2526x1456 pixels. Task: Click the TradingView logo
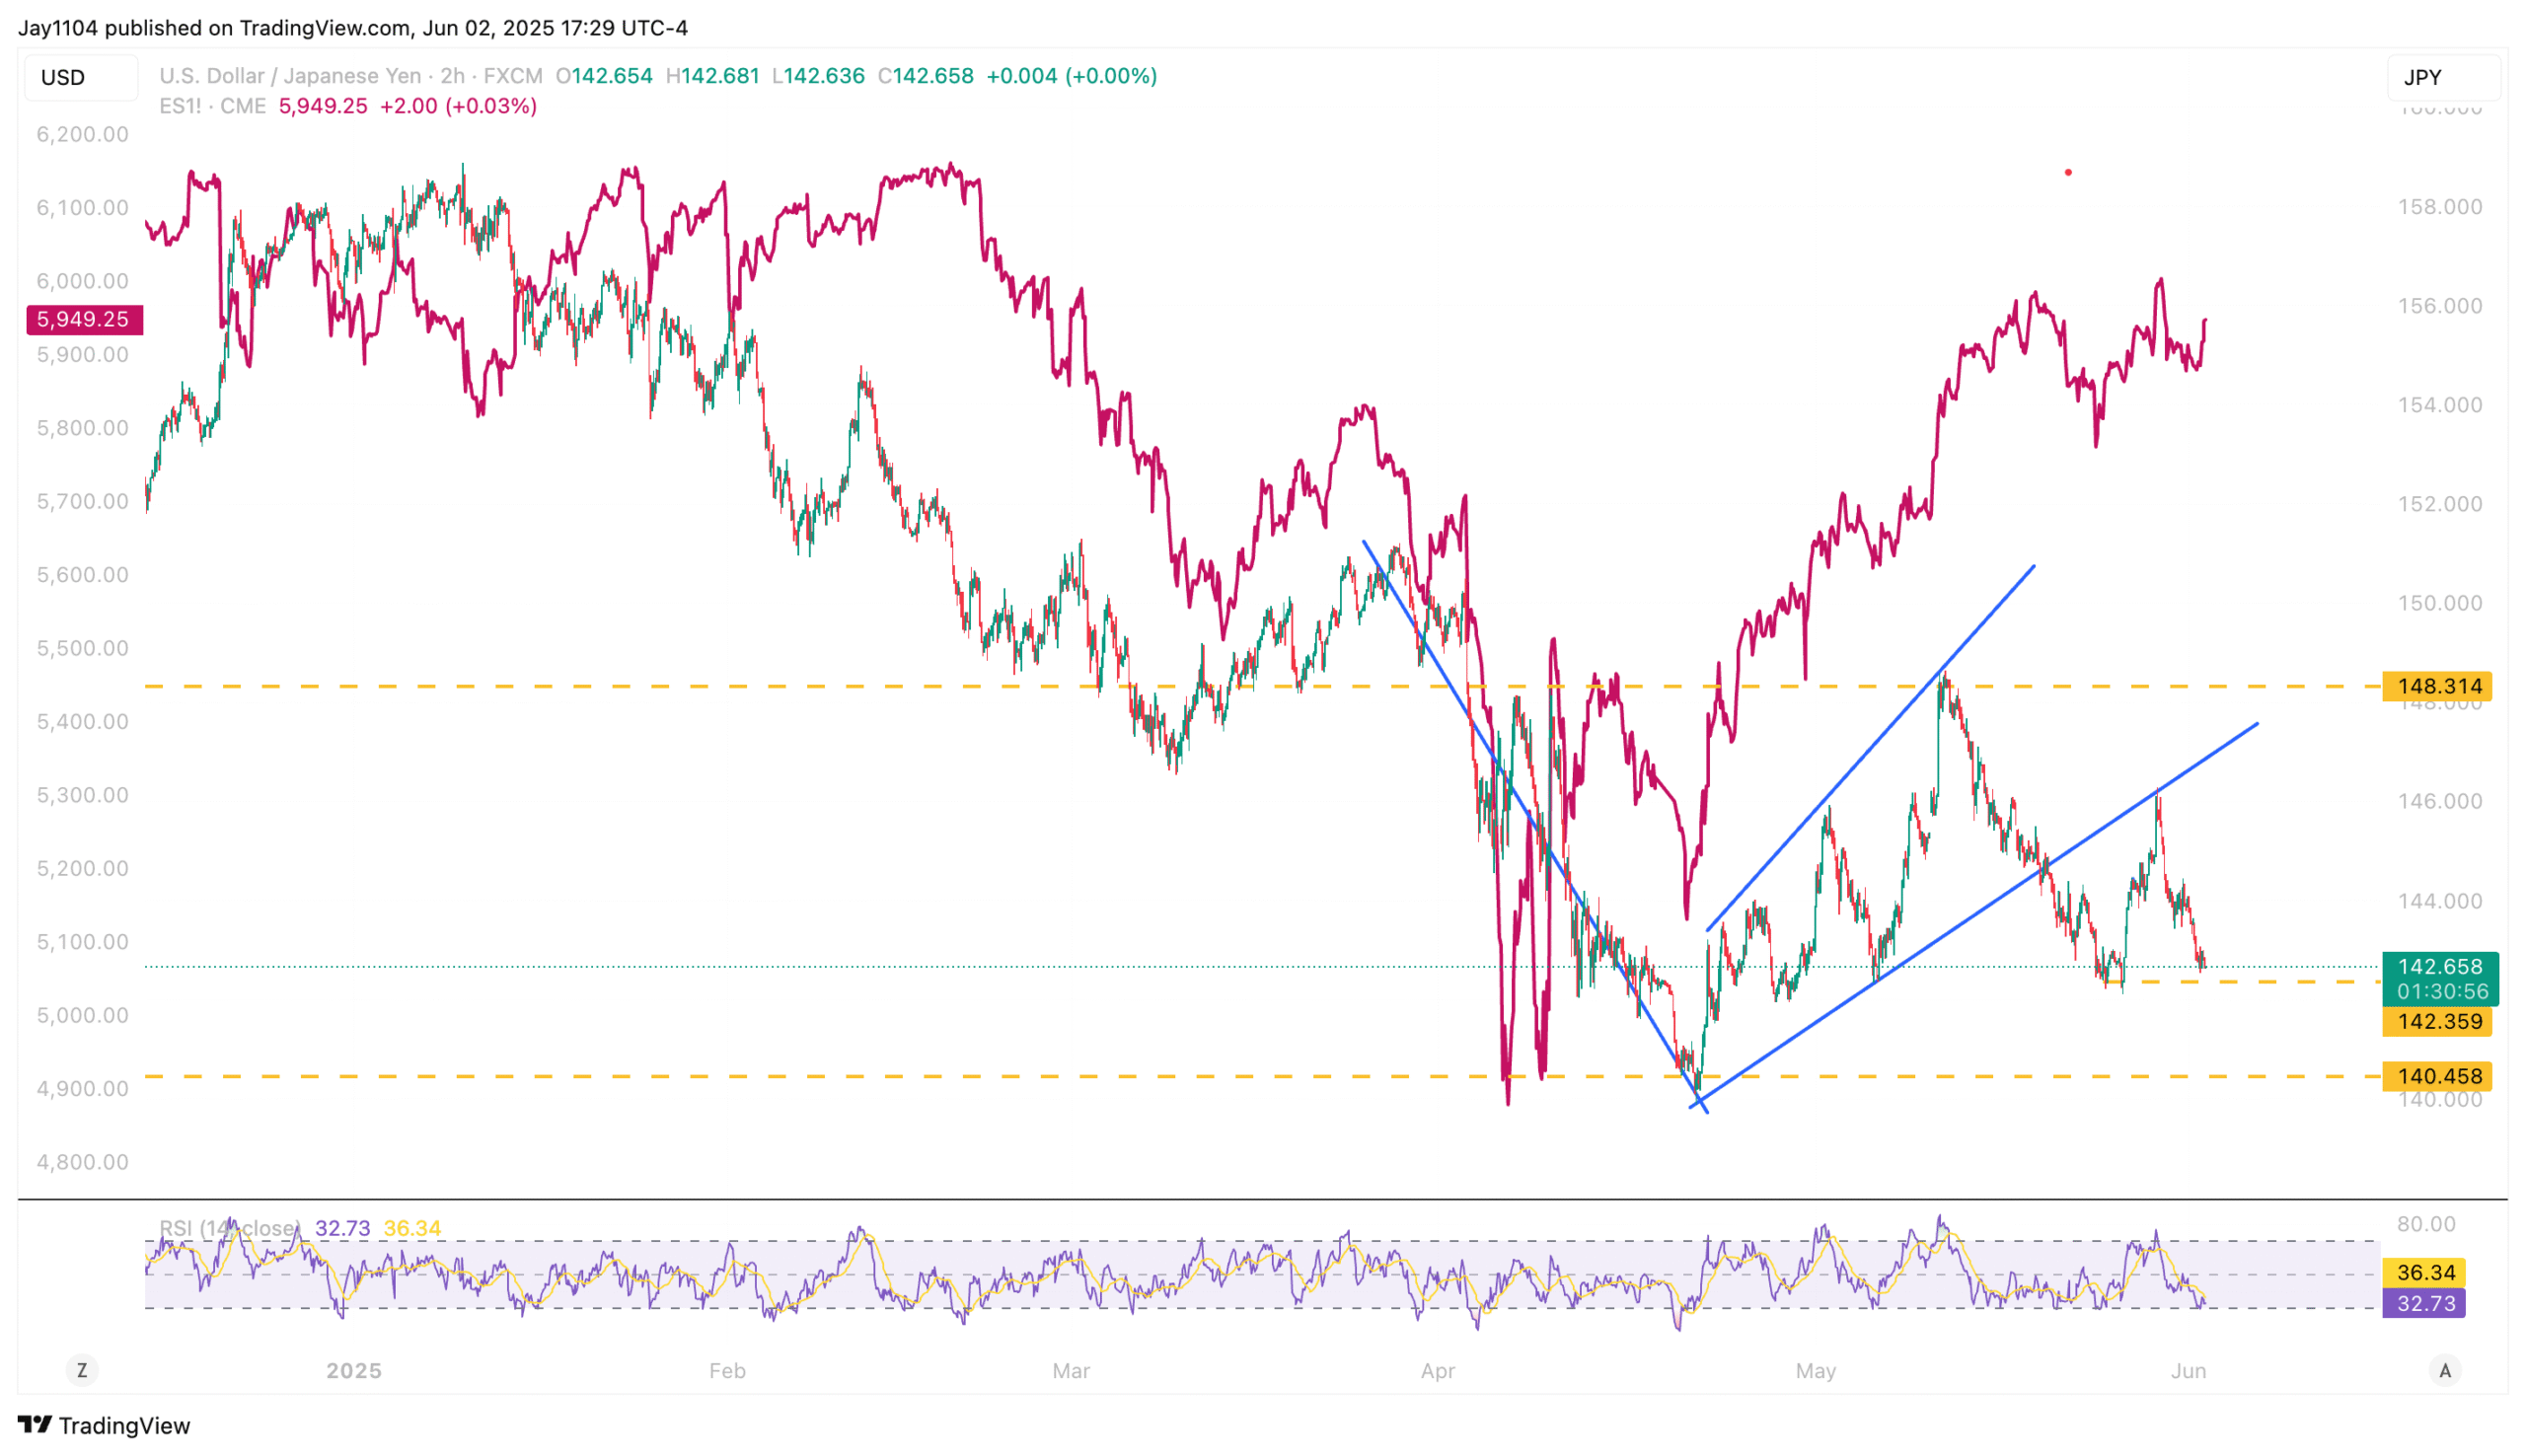coord(104,1425)
